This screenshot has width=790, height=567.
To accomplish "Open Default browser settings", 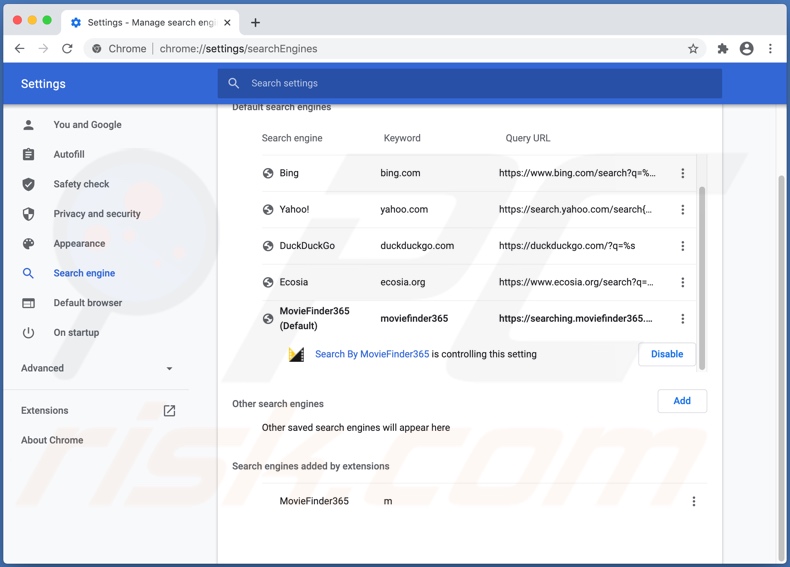I will (x=88, y=303).
